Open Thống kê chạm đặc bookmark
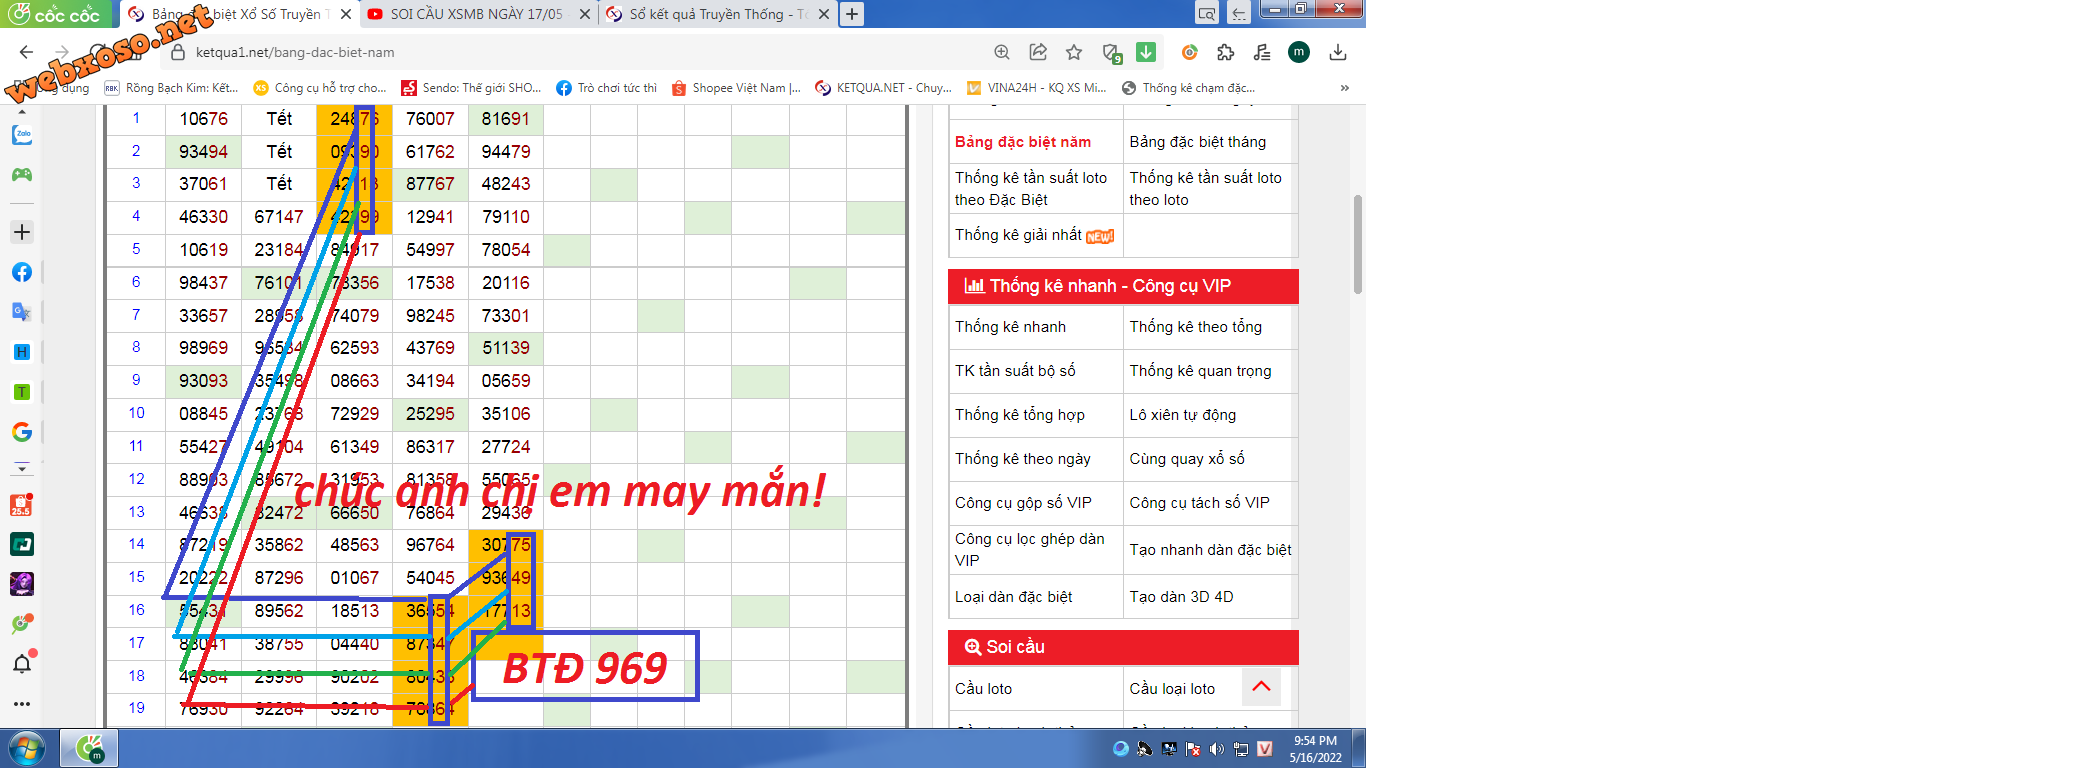This screenshot has height=768, width=2074. click(1188, 88)
